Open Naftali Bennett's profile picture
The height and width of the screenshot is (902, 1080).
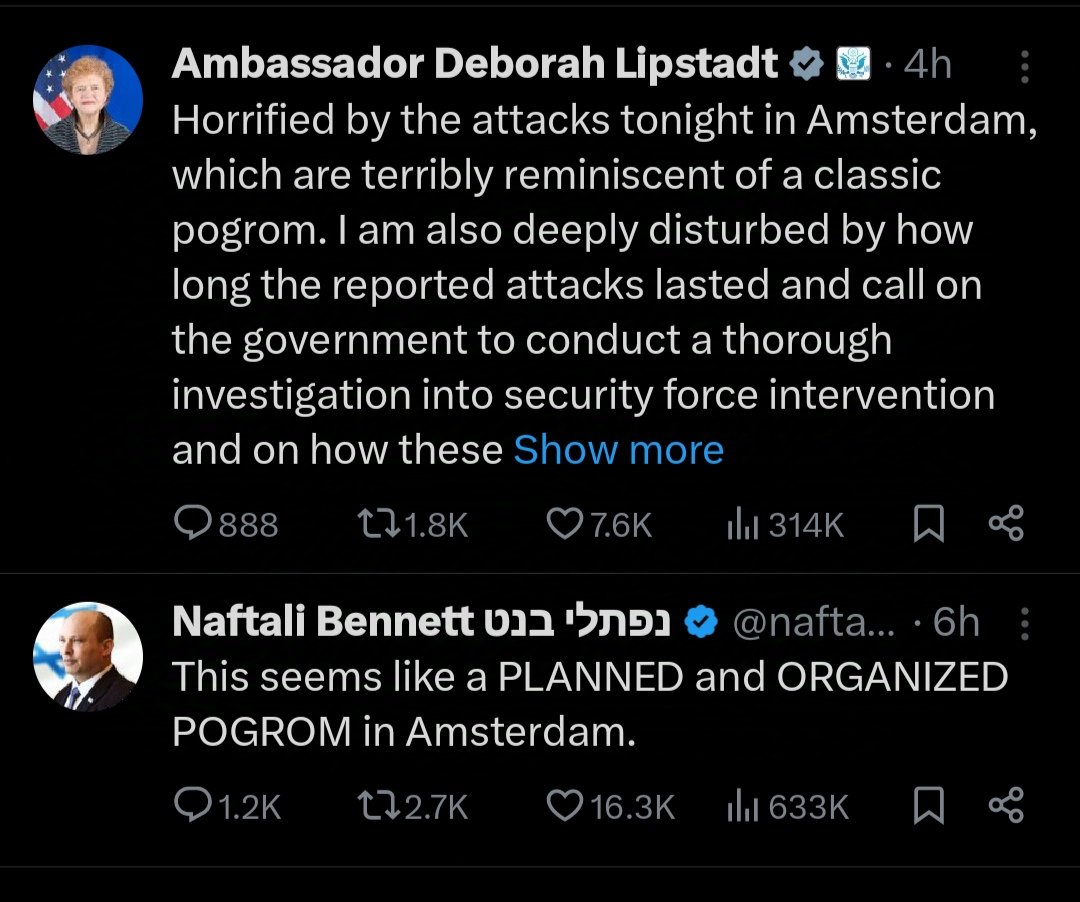(88, 657)
